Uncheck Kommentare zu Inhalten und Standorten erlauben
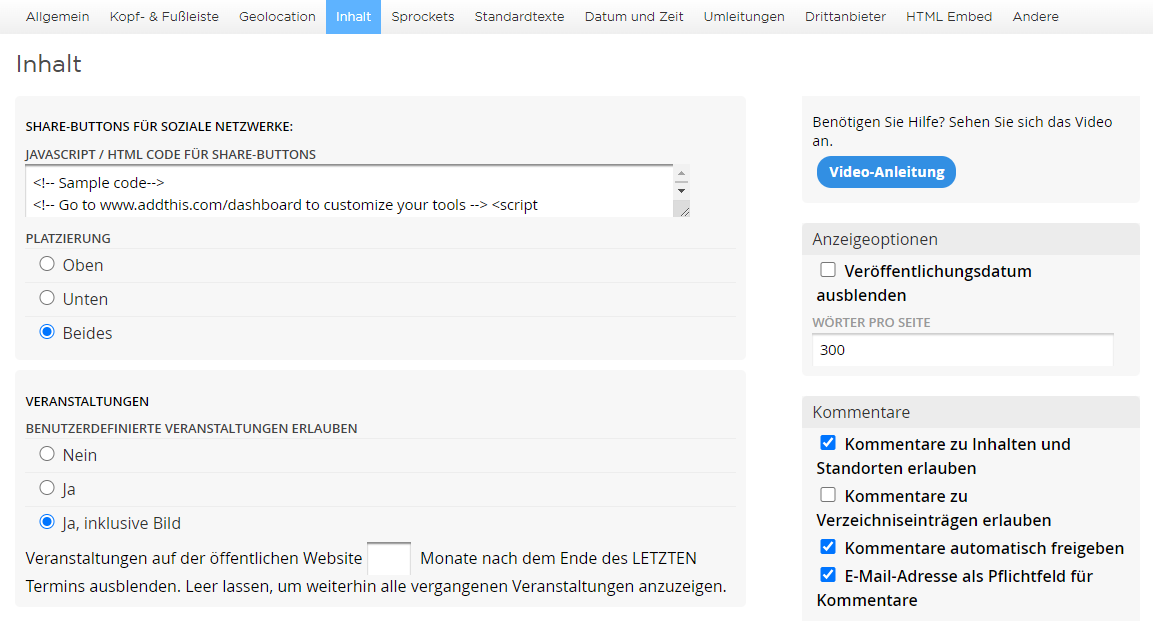This screenshot has width=1153, height=621. (828, 442)
